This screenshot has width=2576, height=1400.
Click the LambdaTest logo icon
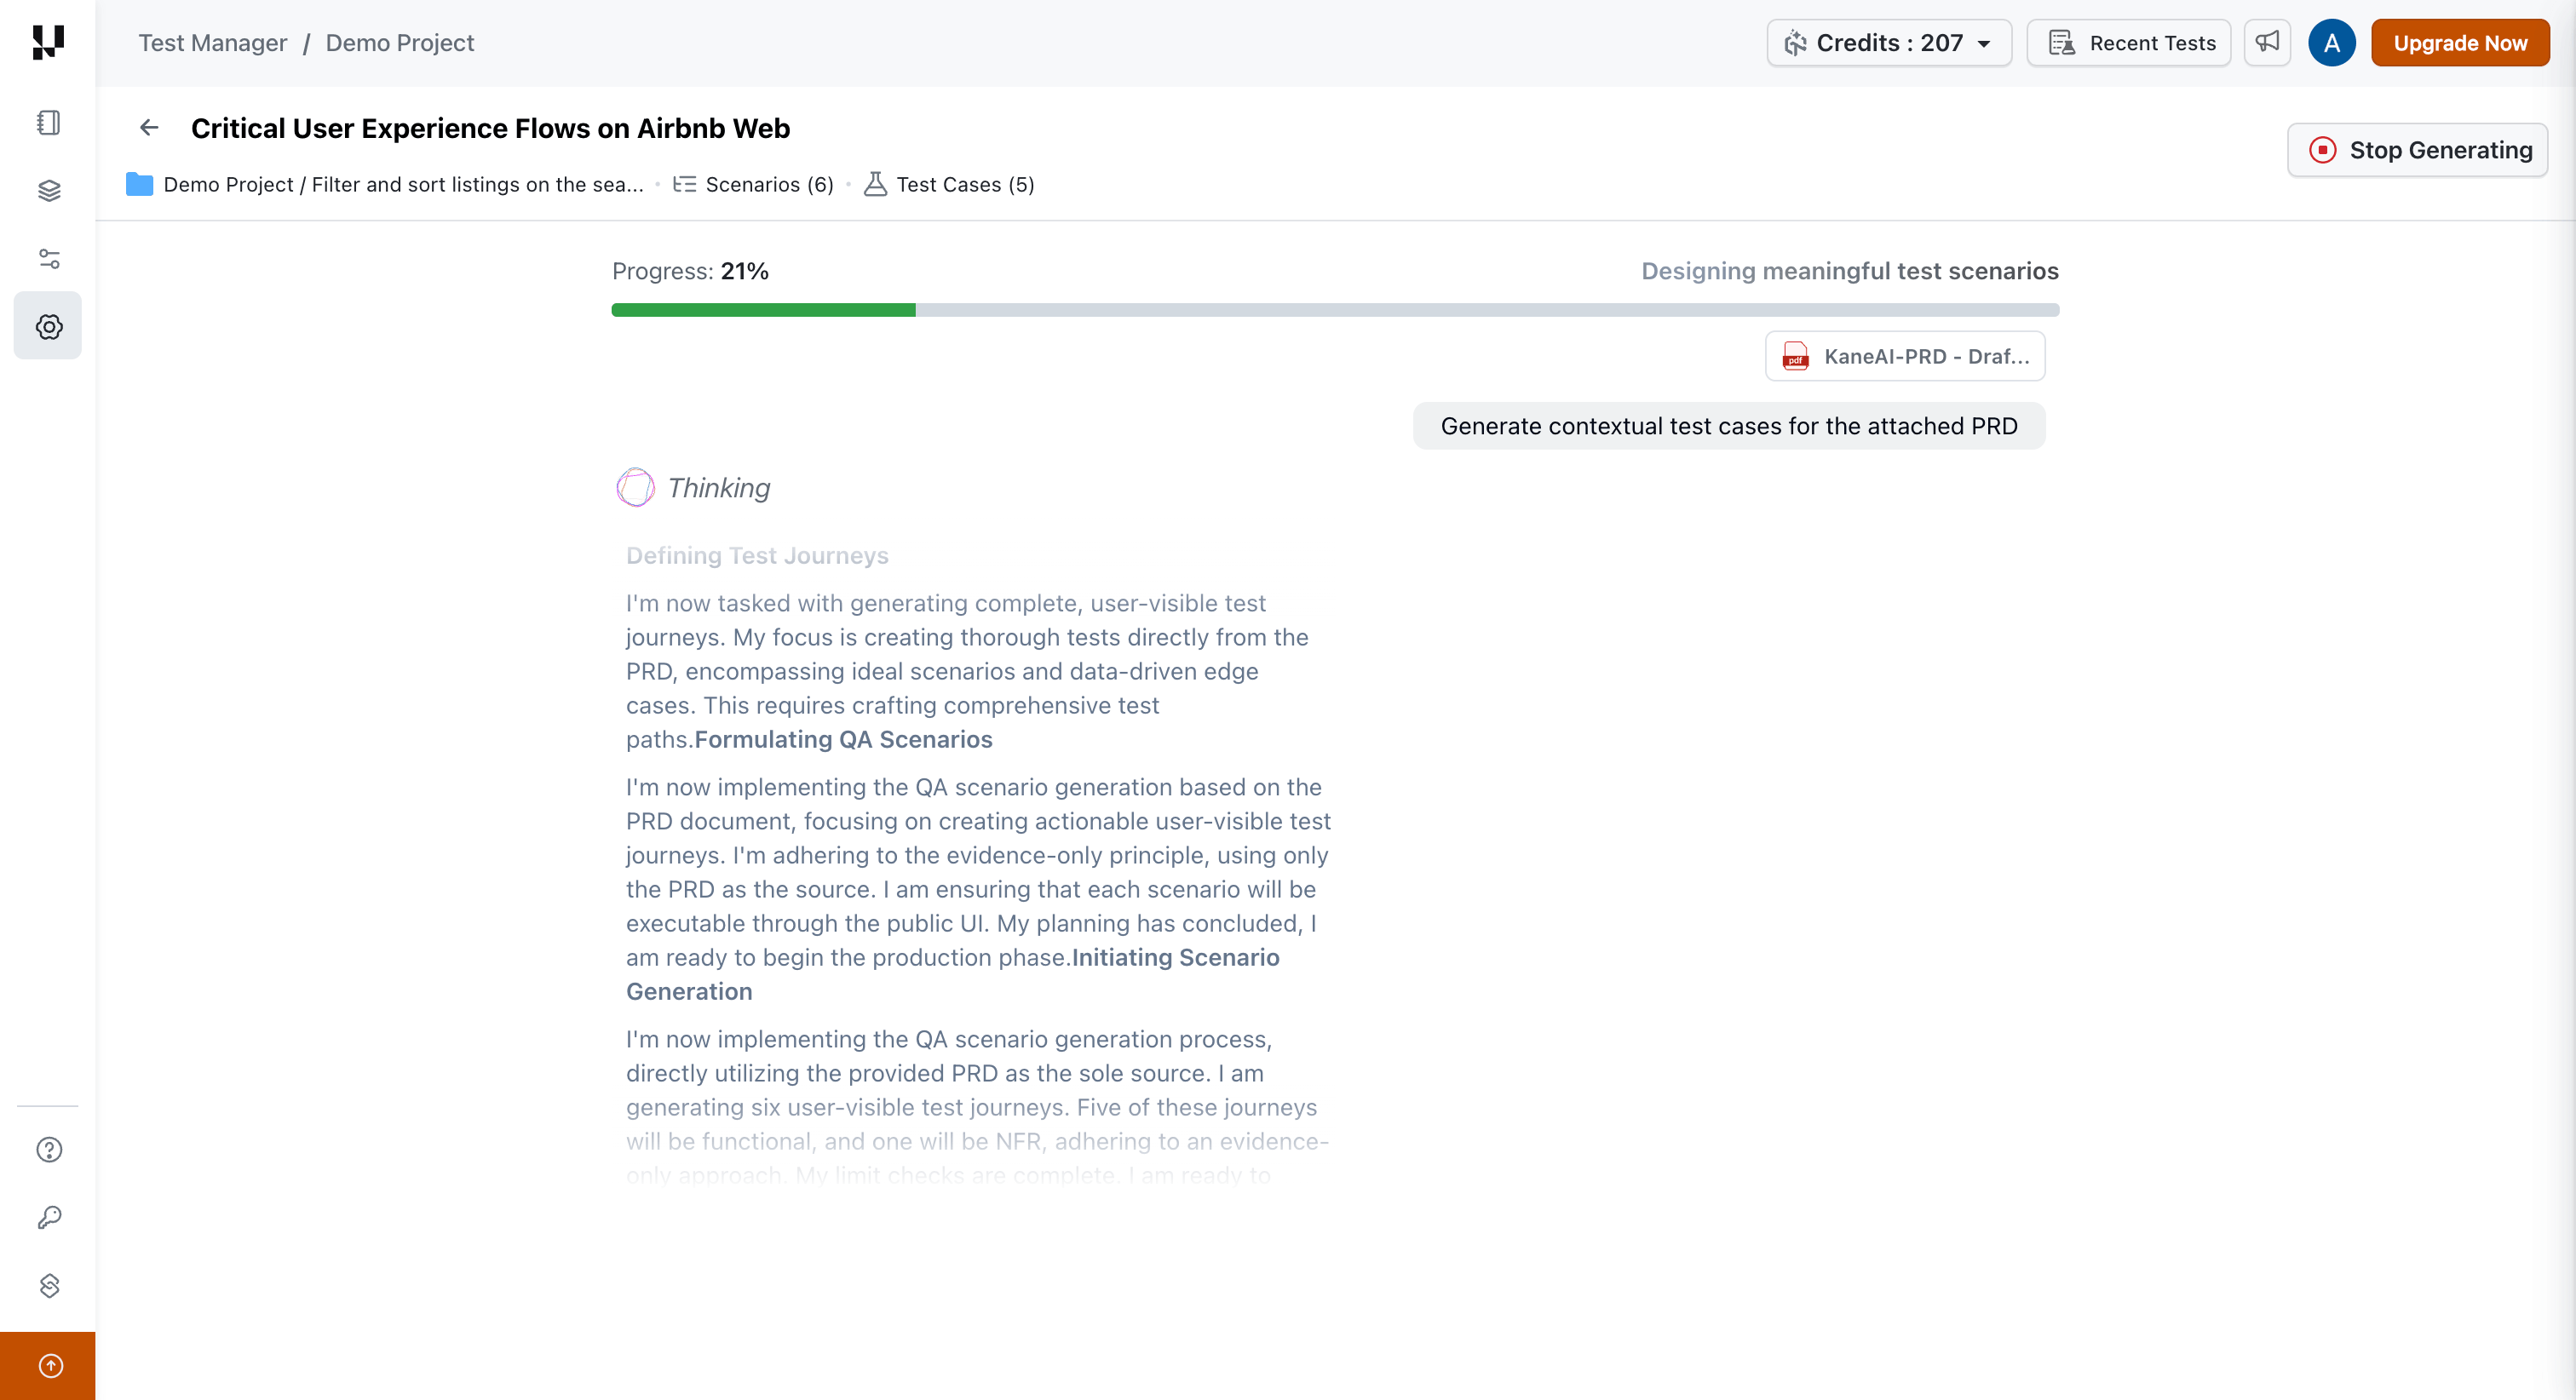point(48,42)
